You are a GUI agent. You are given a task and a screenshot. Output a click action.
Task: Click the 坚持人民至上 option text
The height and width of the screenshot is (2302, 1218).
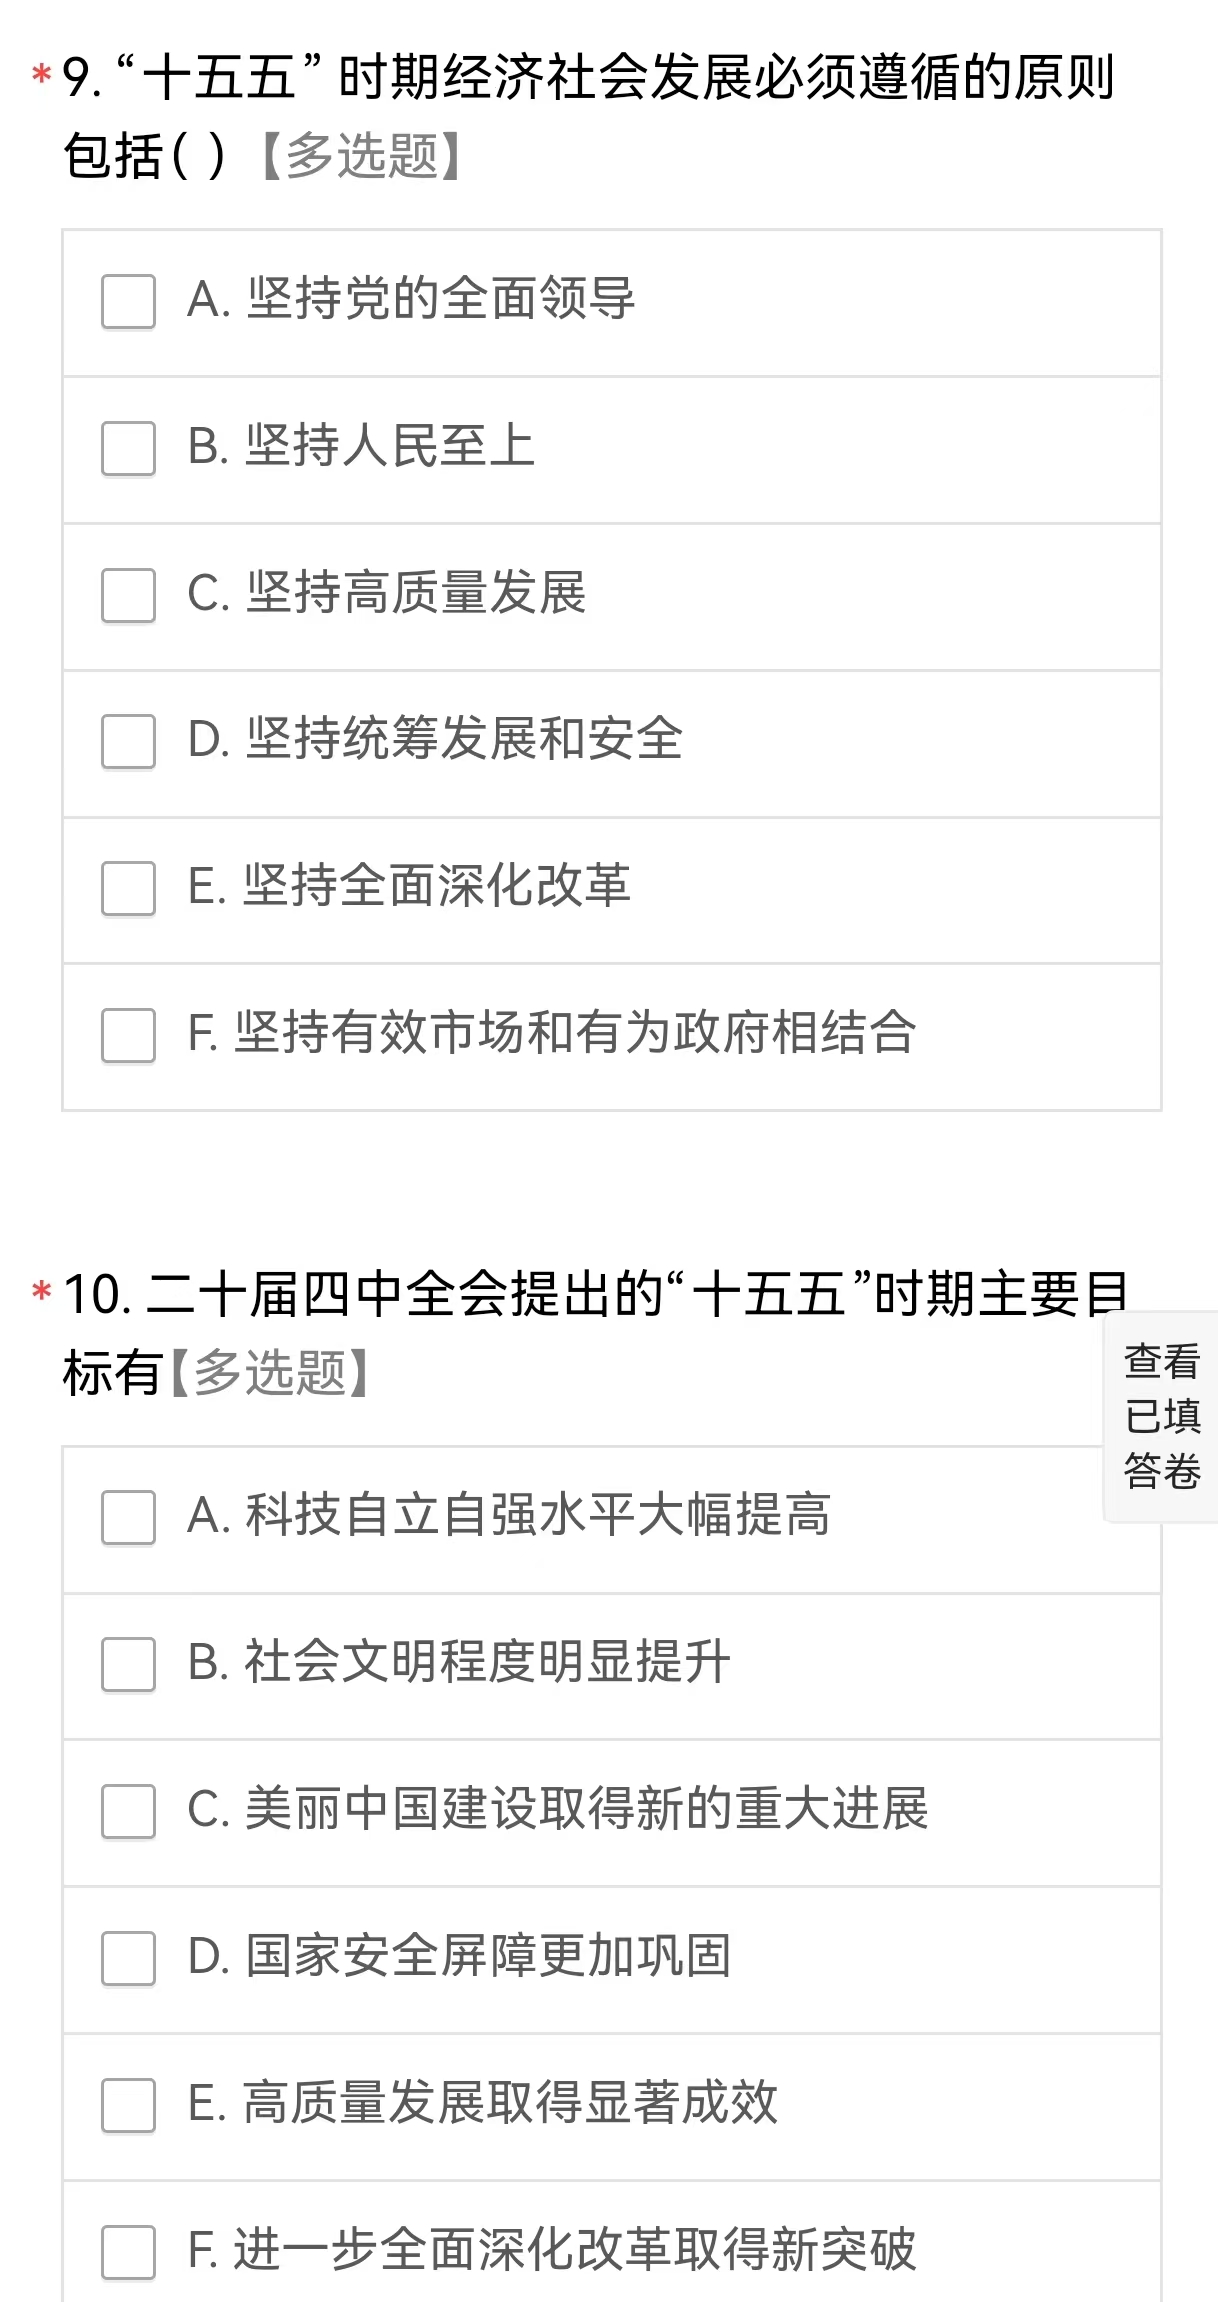tap(390, 446)
